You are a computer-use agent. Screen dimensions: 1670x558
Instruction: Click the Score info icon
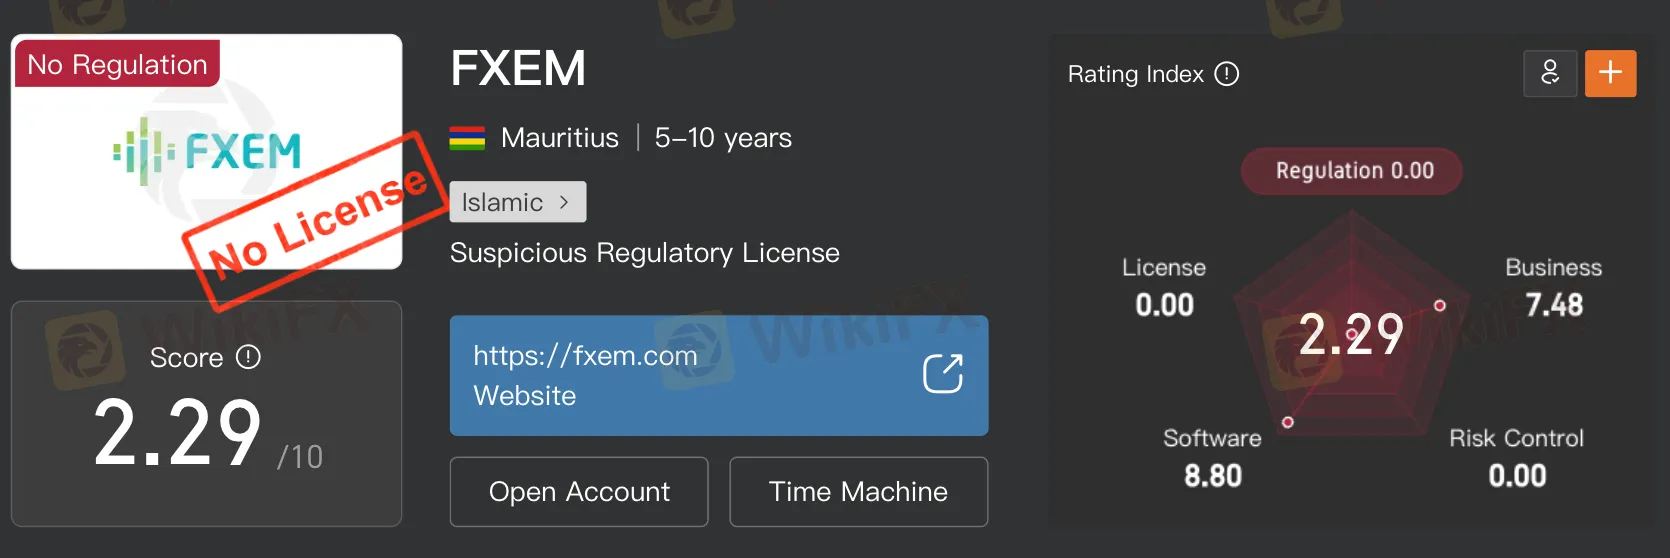coord(248,357)
